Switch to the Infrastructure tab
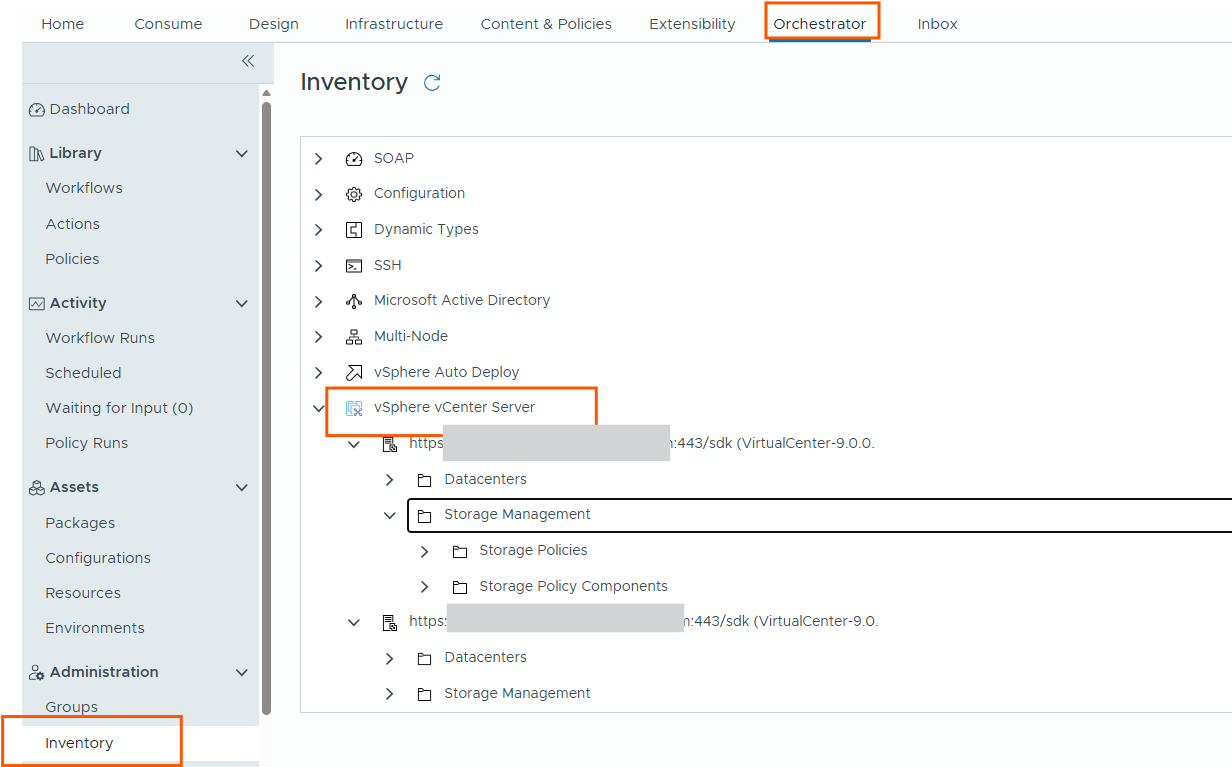The height and width of the screenshot is (767, 1232). pos(394,24)
